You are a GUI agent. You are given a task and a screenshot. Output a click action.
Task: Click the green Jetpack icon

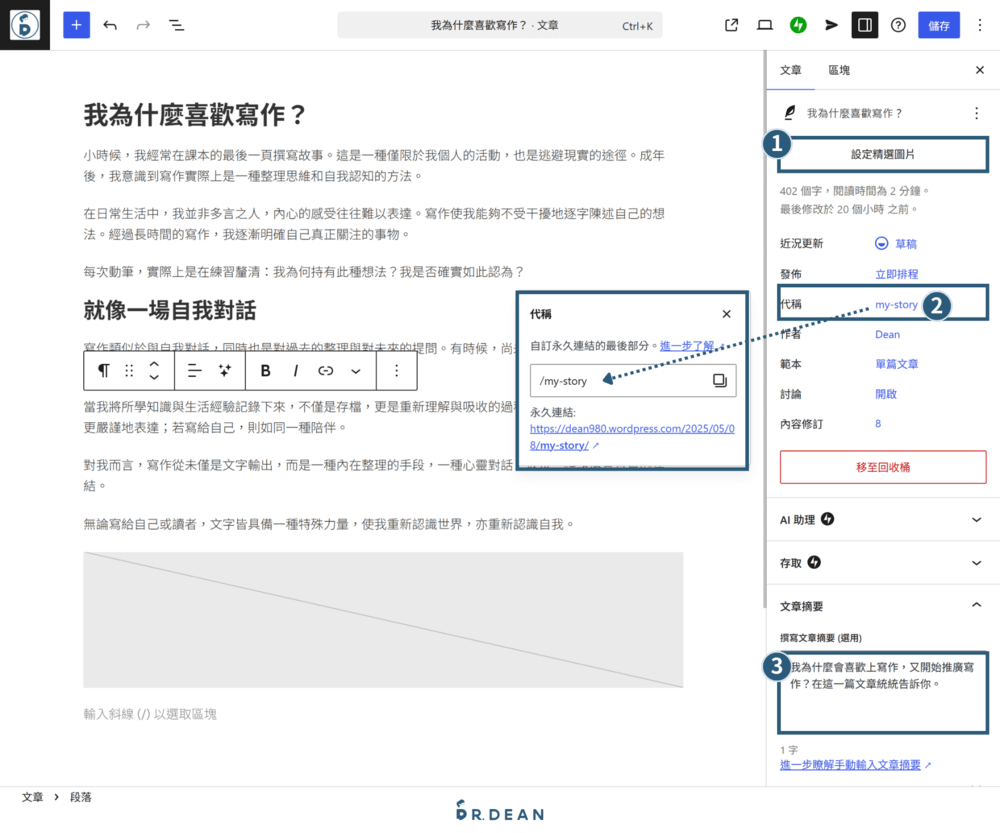tap(797, 24)
